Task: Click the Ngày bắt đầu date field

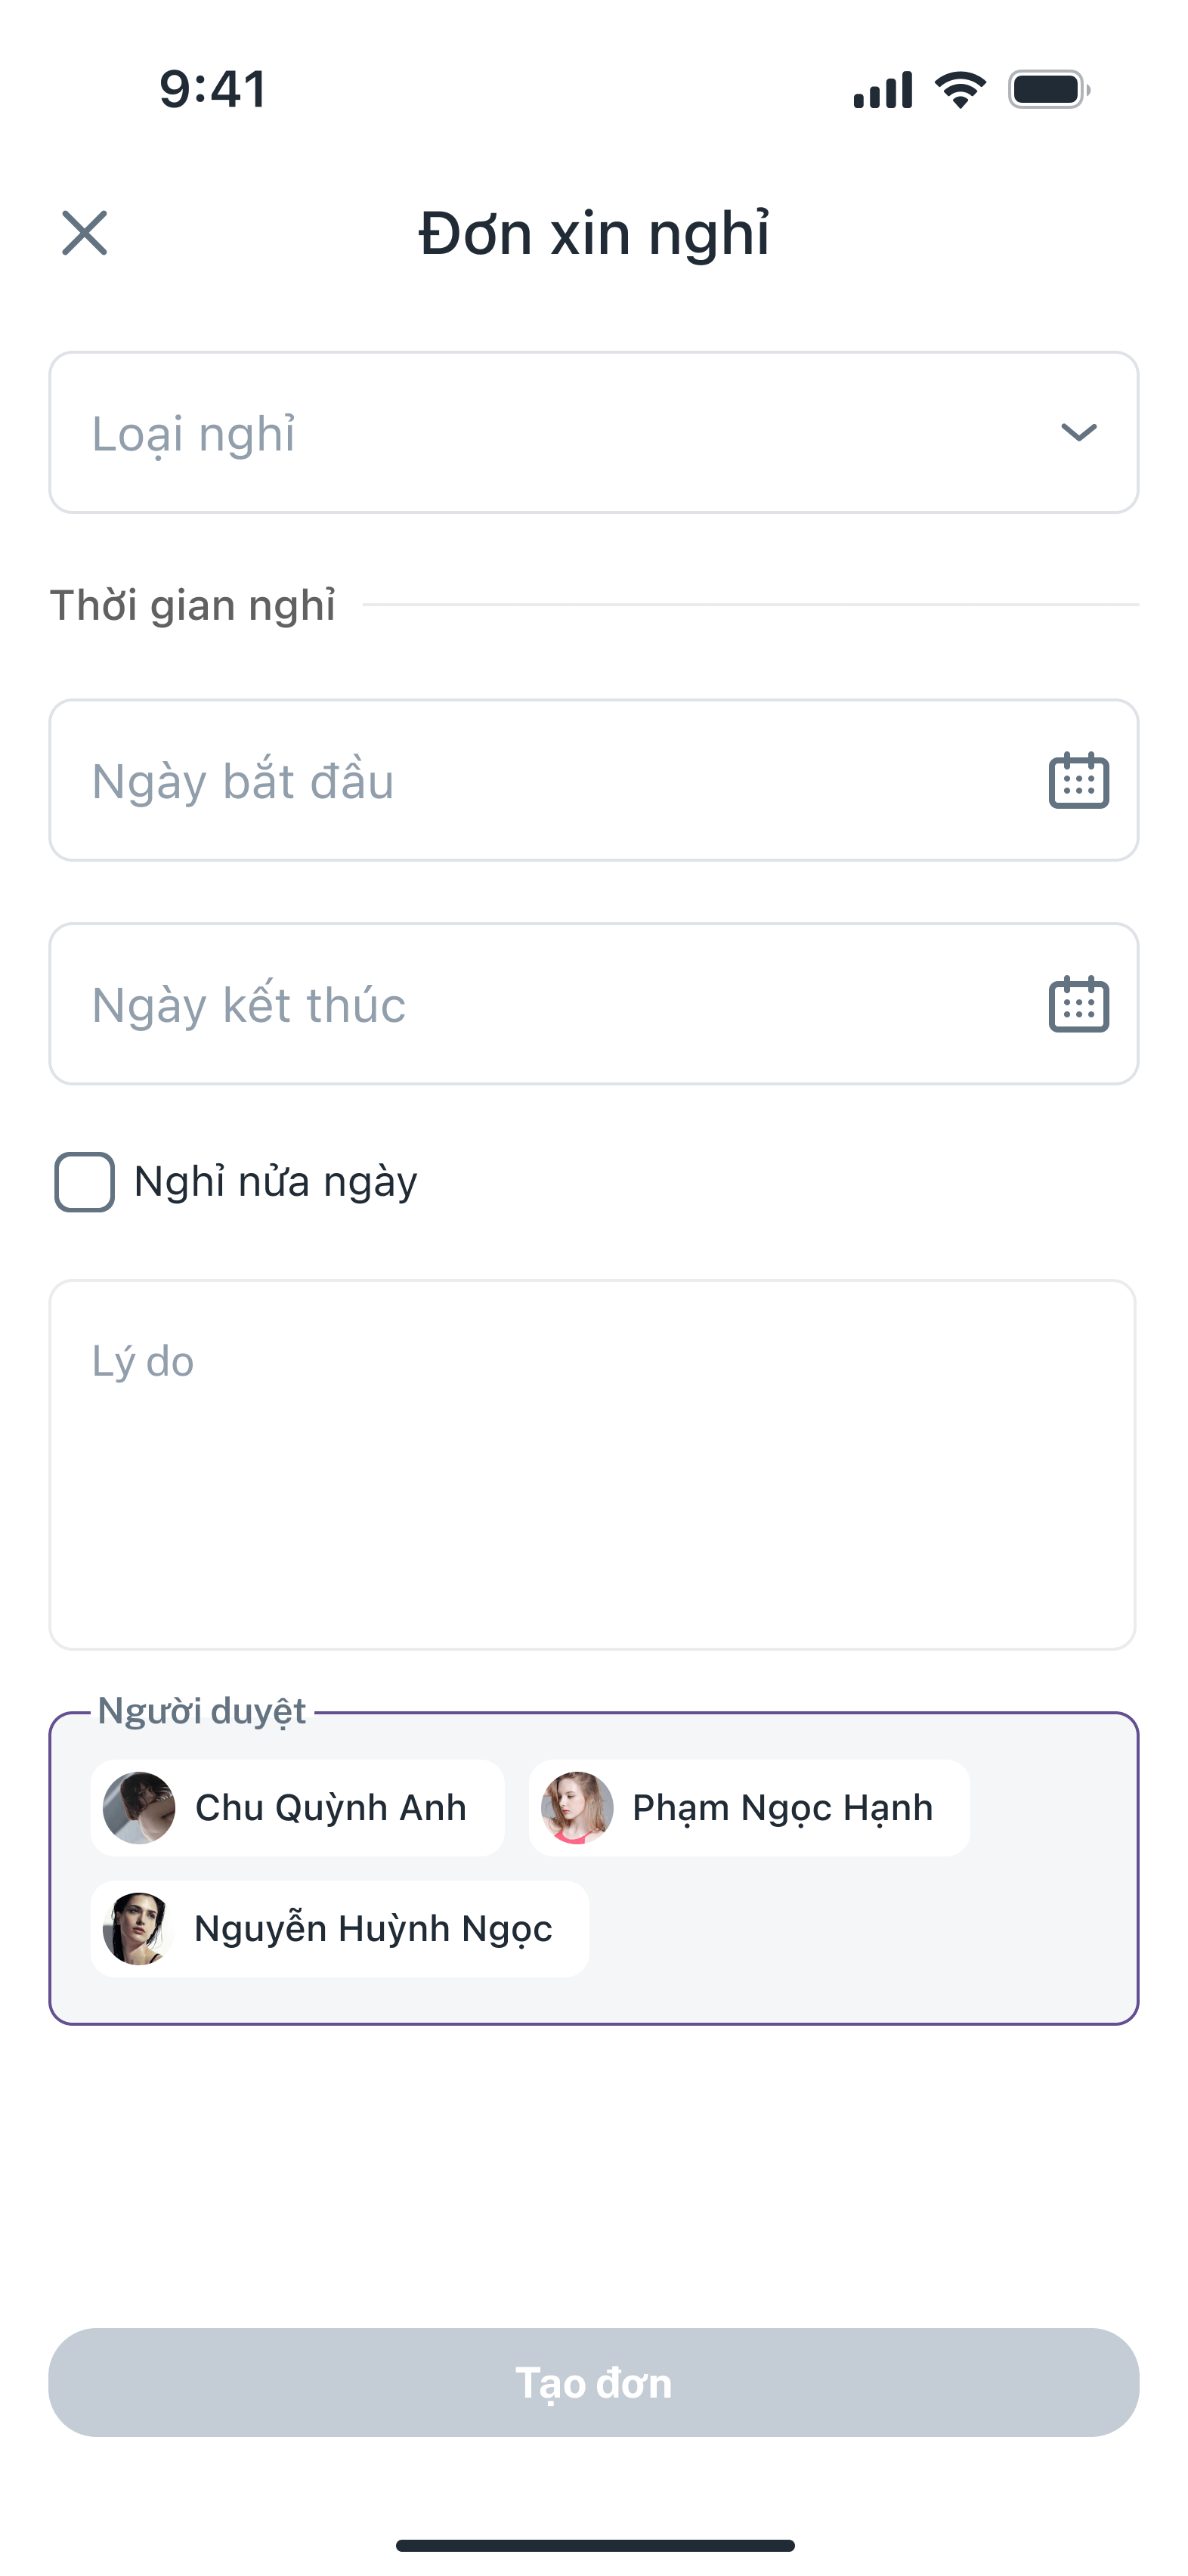Action: pos(540,780)
